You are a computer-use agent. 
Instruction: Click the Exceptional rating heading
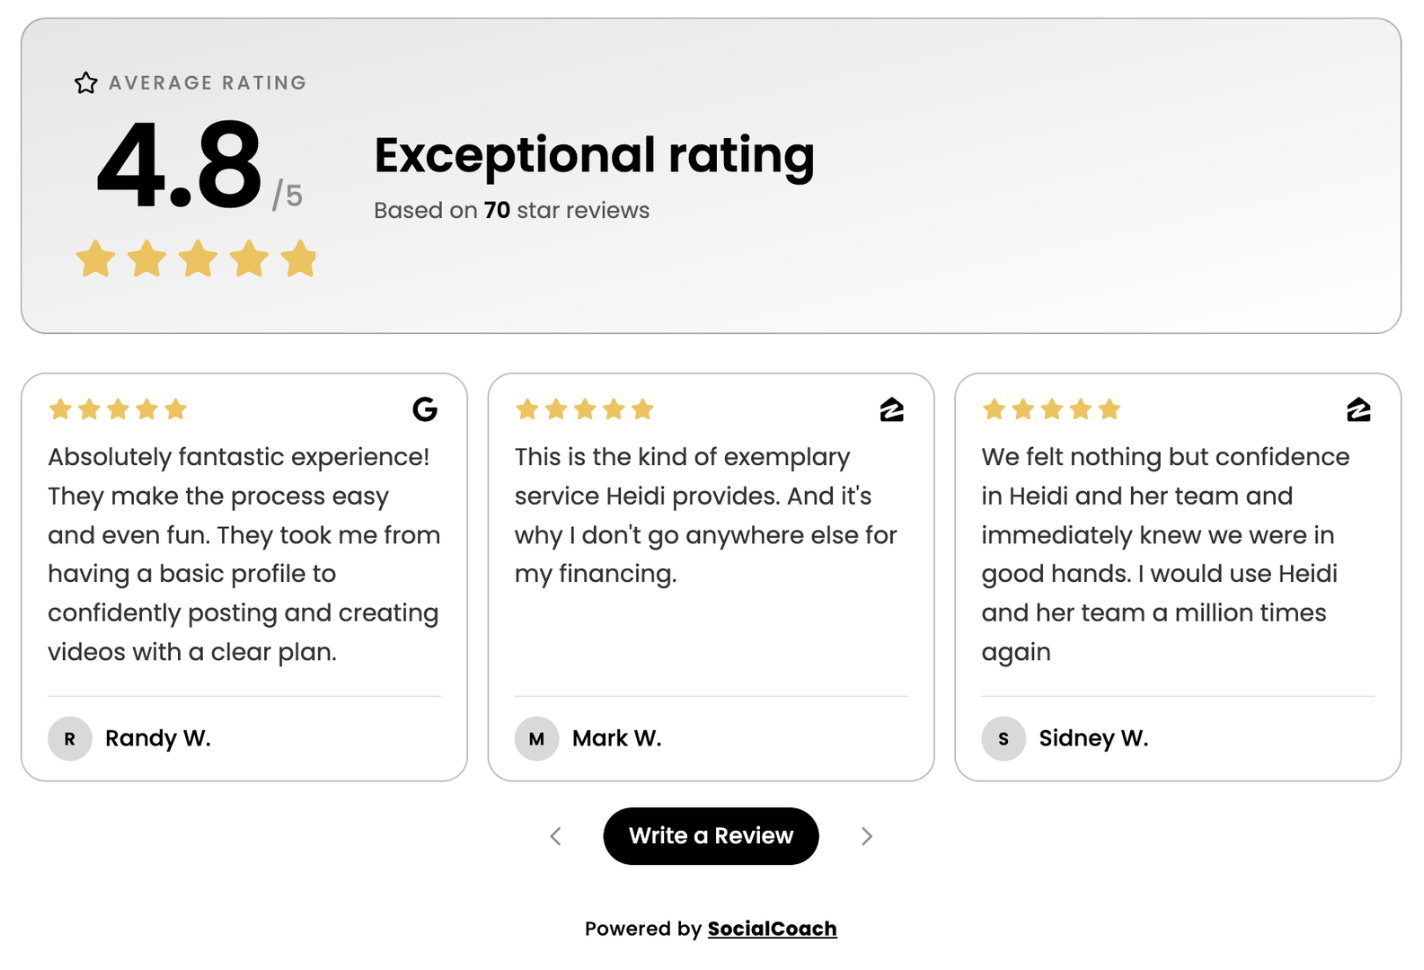tap(594, 156)
